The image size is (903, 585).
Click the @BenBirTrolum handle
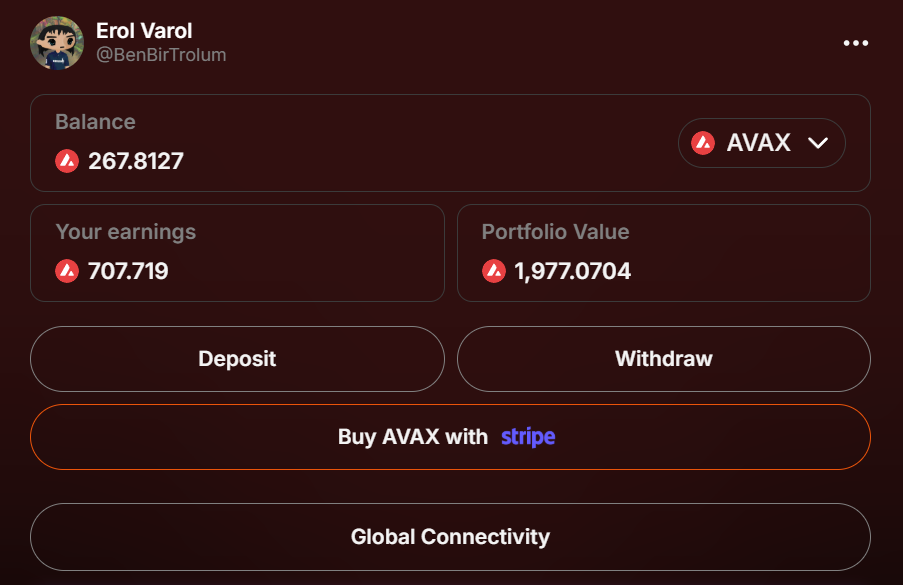(x=161, y=55)
